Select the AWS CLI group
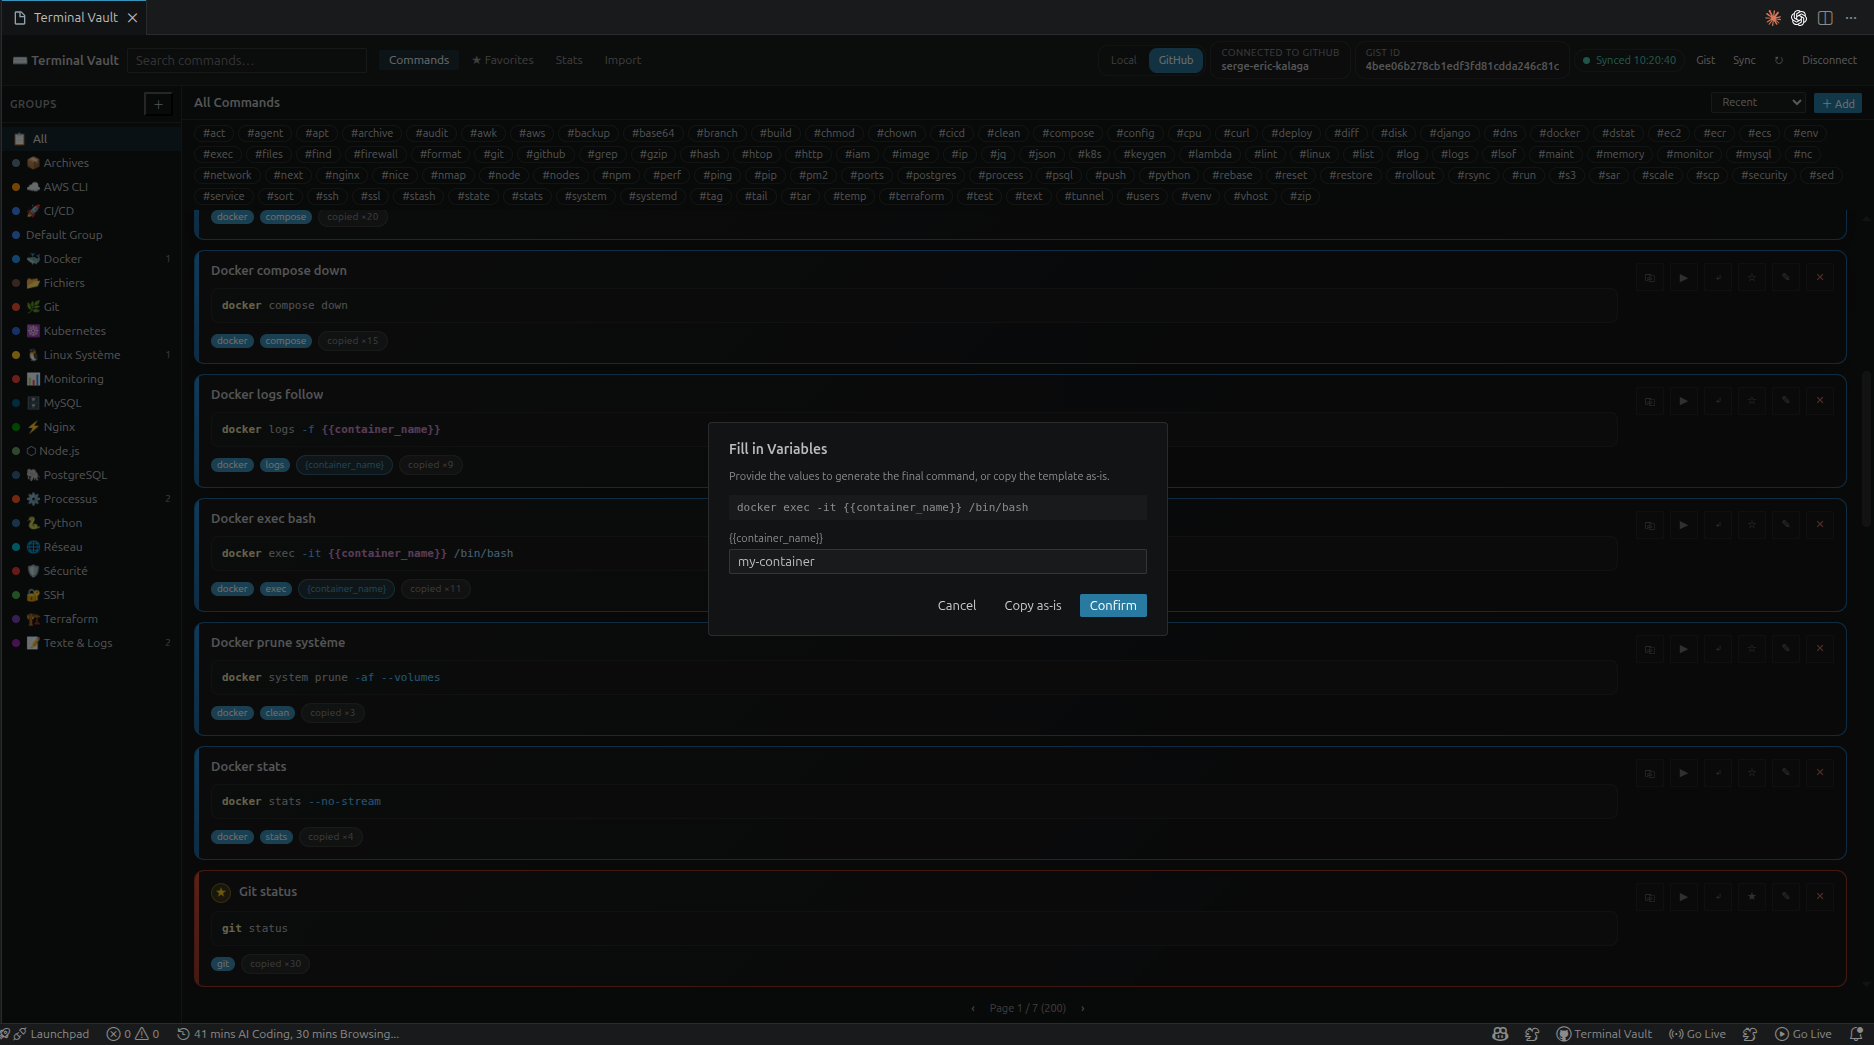The height and width of the screenshot is (1045, 1874). tap(91, 187)
